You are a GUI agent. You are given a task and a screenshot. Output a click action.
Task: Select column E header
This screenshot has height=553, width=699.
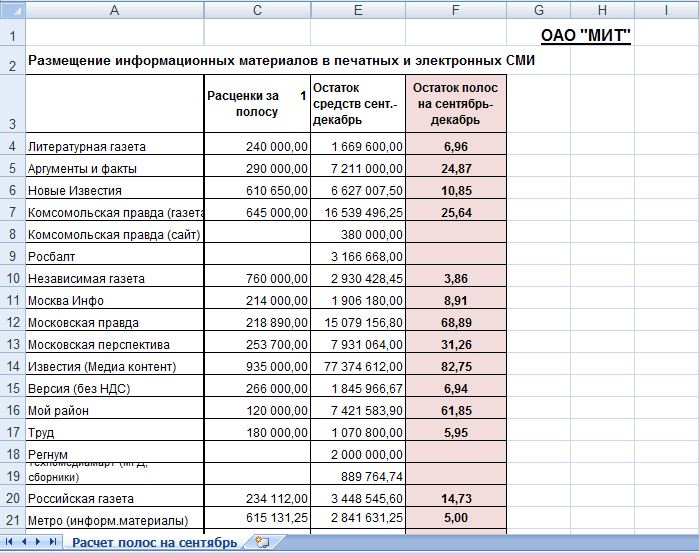tap(358, 10)
